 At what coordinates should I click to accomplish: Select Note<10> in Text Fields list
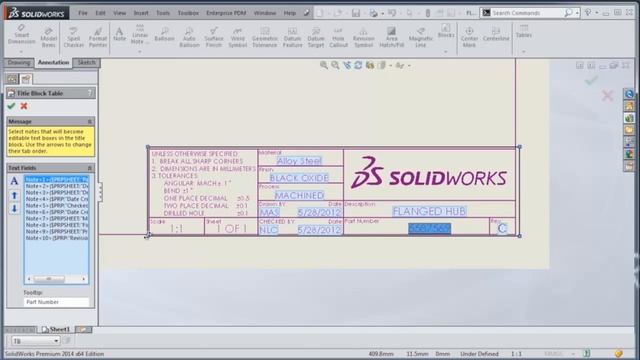click(x=57, y=238)
